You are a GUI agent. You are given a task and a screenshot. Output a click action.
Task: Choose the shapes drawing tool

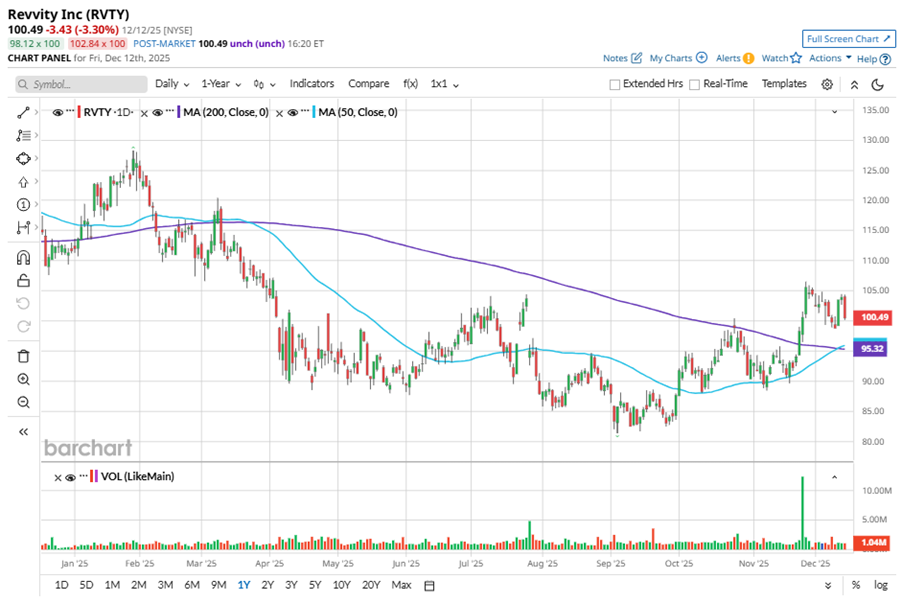tap(23, 158)
